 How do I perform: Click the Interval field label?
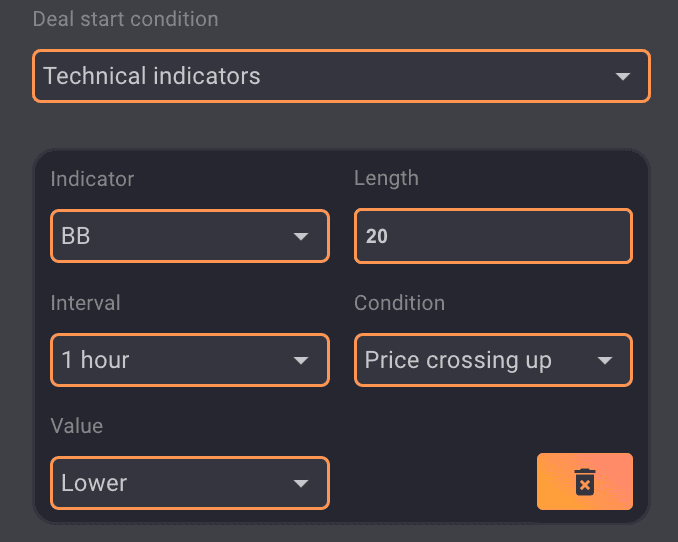click(85, 302)
